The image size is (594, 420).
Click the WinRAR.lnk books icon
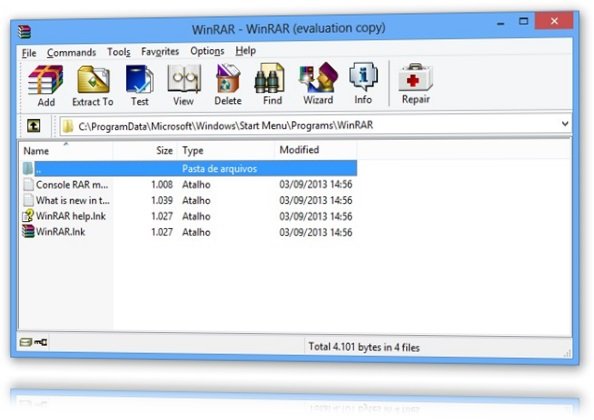pos(28,231)
